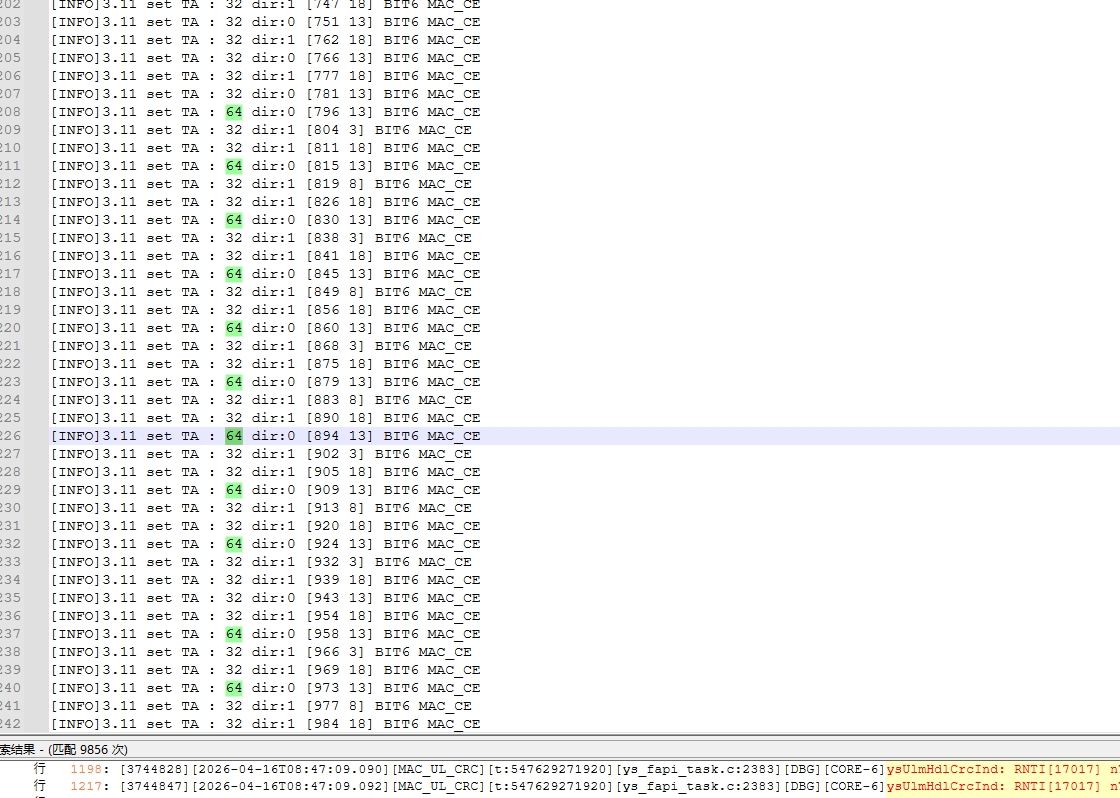Click the search results header showing 9856 matches
This screenshot has height=798, width=1120.
(x=64, y=749)
